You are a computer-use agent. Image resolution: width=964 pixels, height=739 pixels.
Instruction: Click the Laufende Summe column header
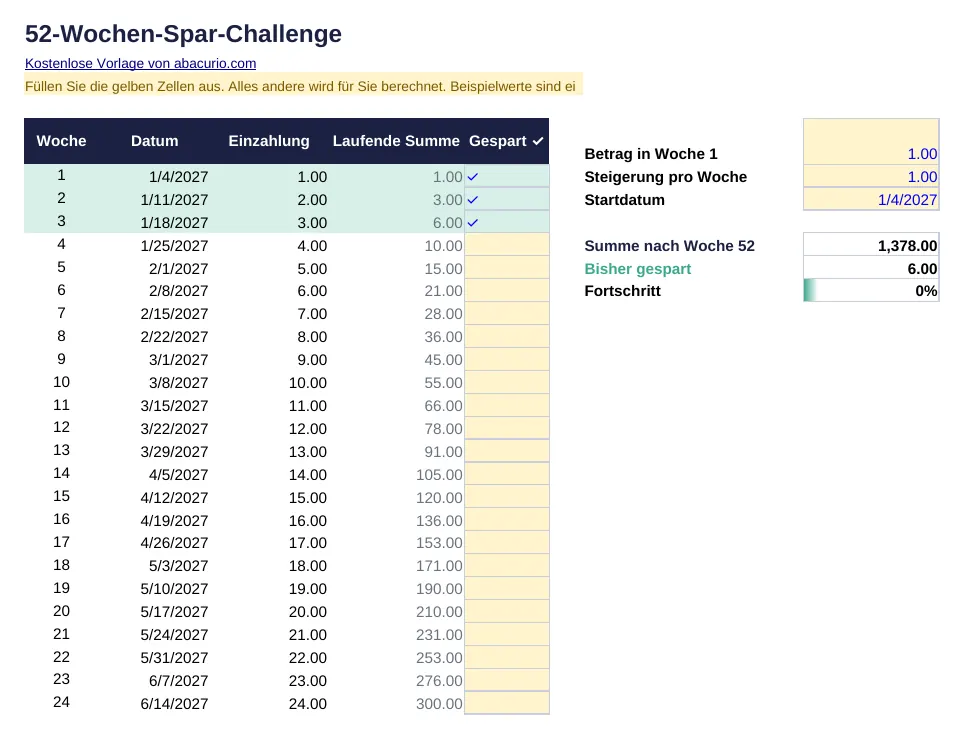click(396, 141)
